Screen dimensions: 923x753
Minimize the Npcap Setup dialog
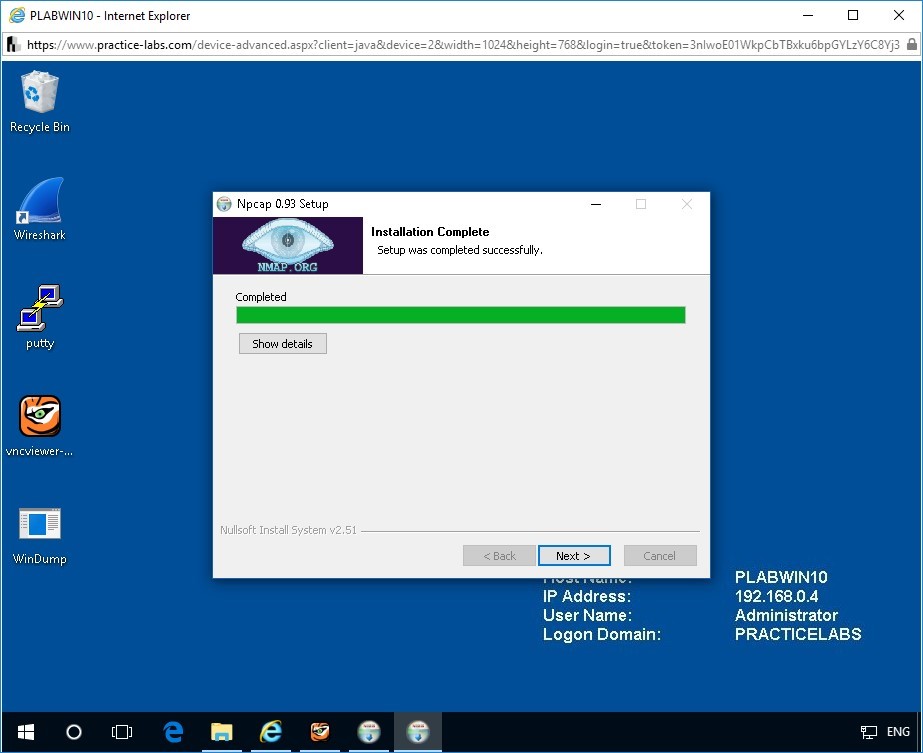tap(596, 204)
